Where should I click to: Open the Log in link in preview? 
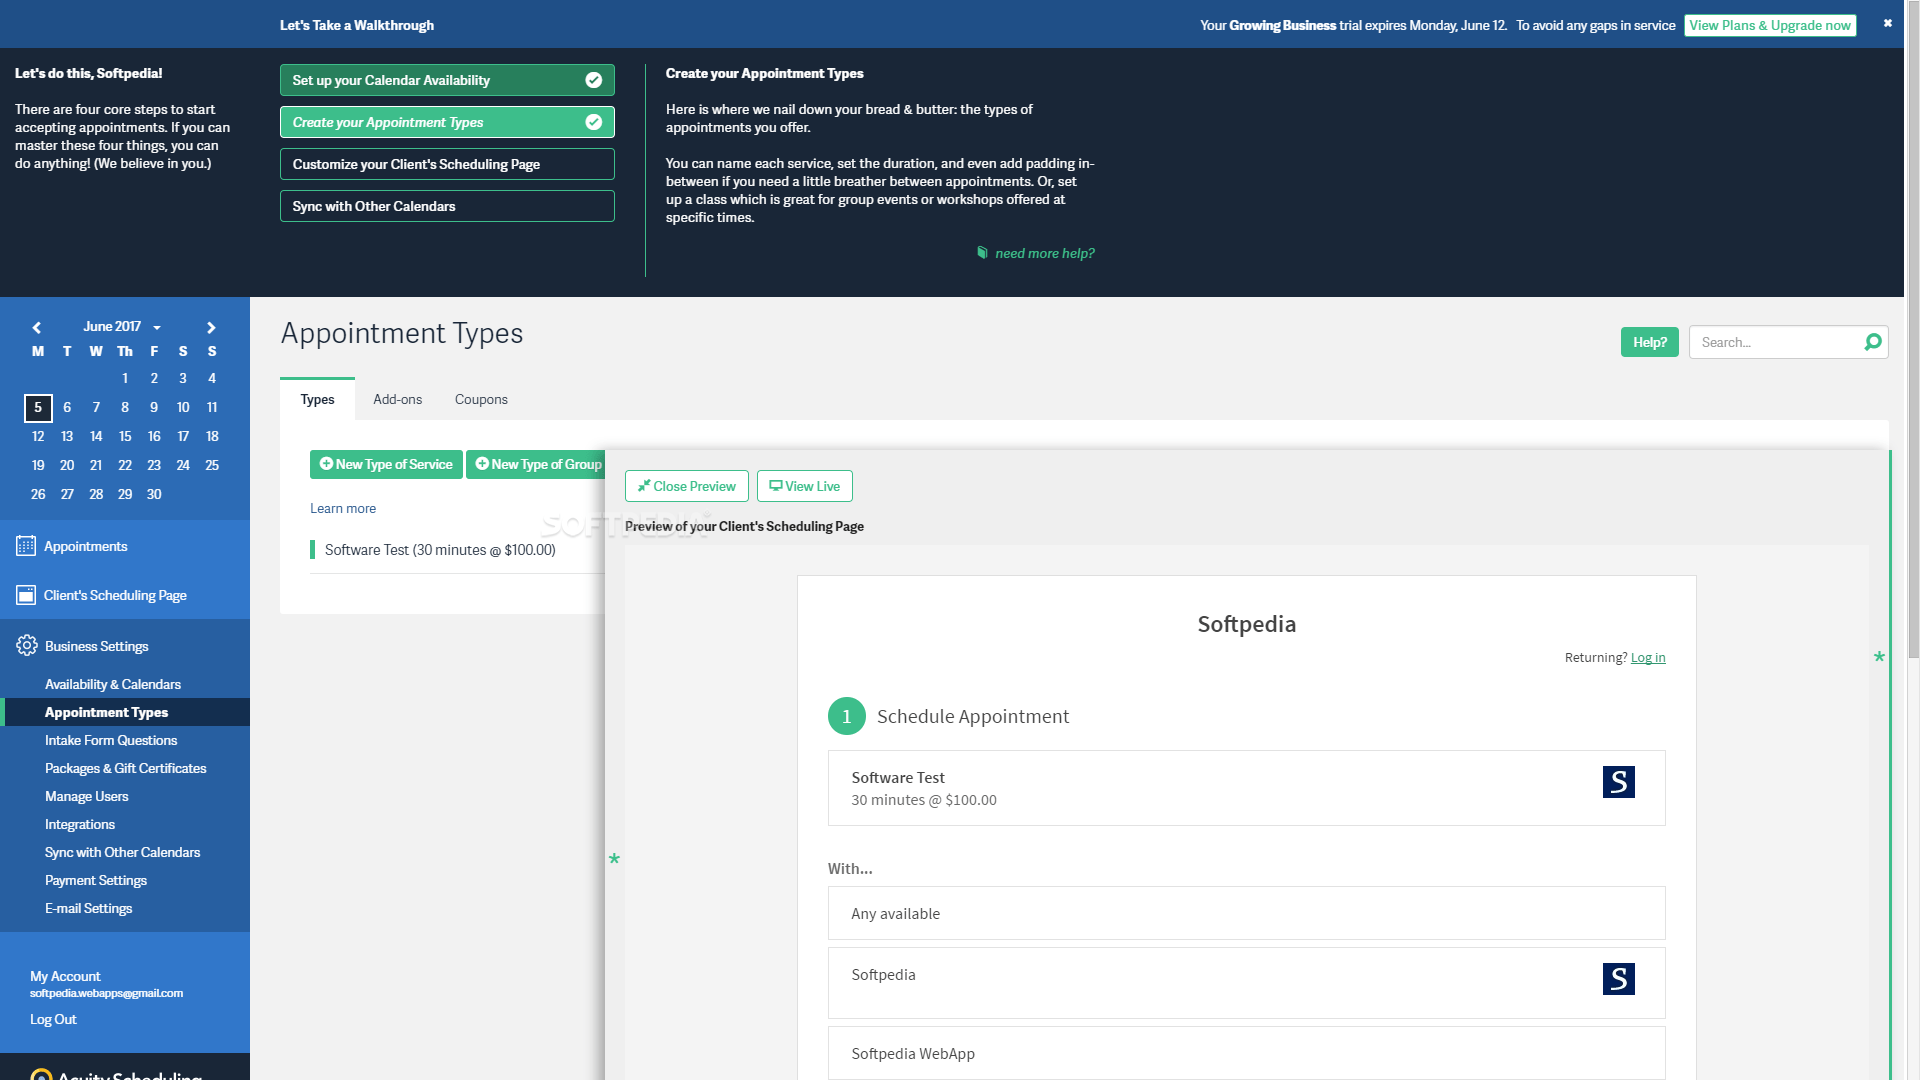click(x=1647, y=657)
